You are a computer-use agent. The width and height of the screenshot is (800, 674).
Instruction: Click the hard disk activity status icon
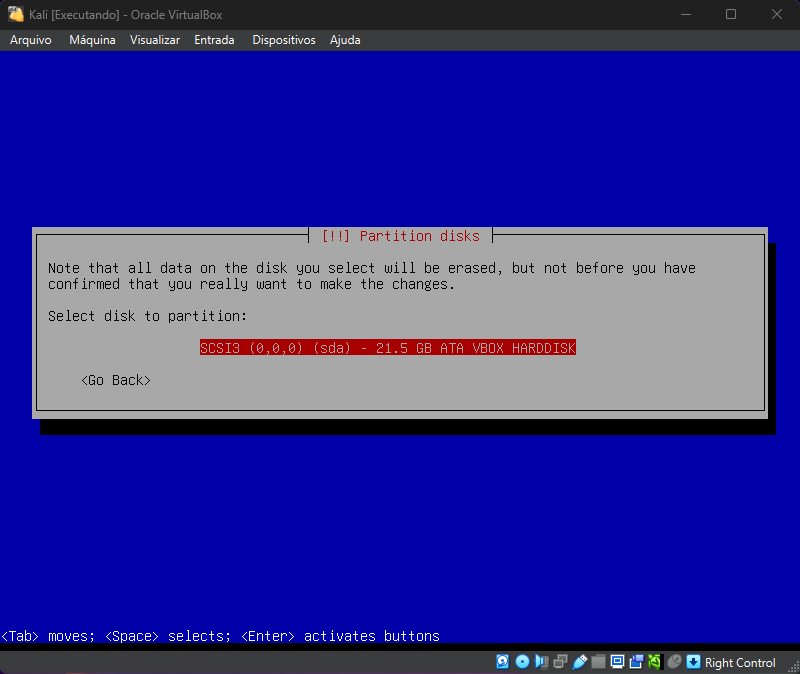503,662
